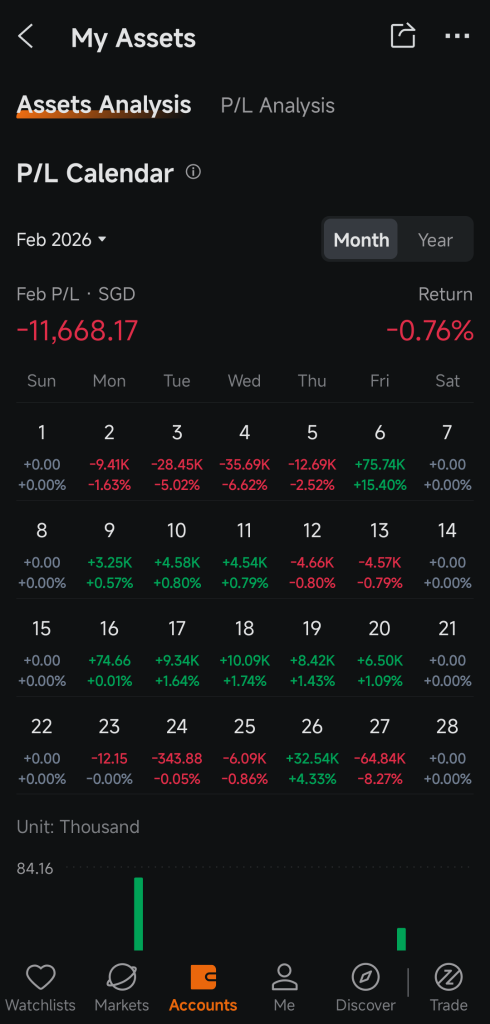Open the Me profile icon

(x=284, y=978)
